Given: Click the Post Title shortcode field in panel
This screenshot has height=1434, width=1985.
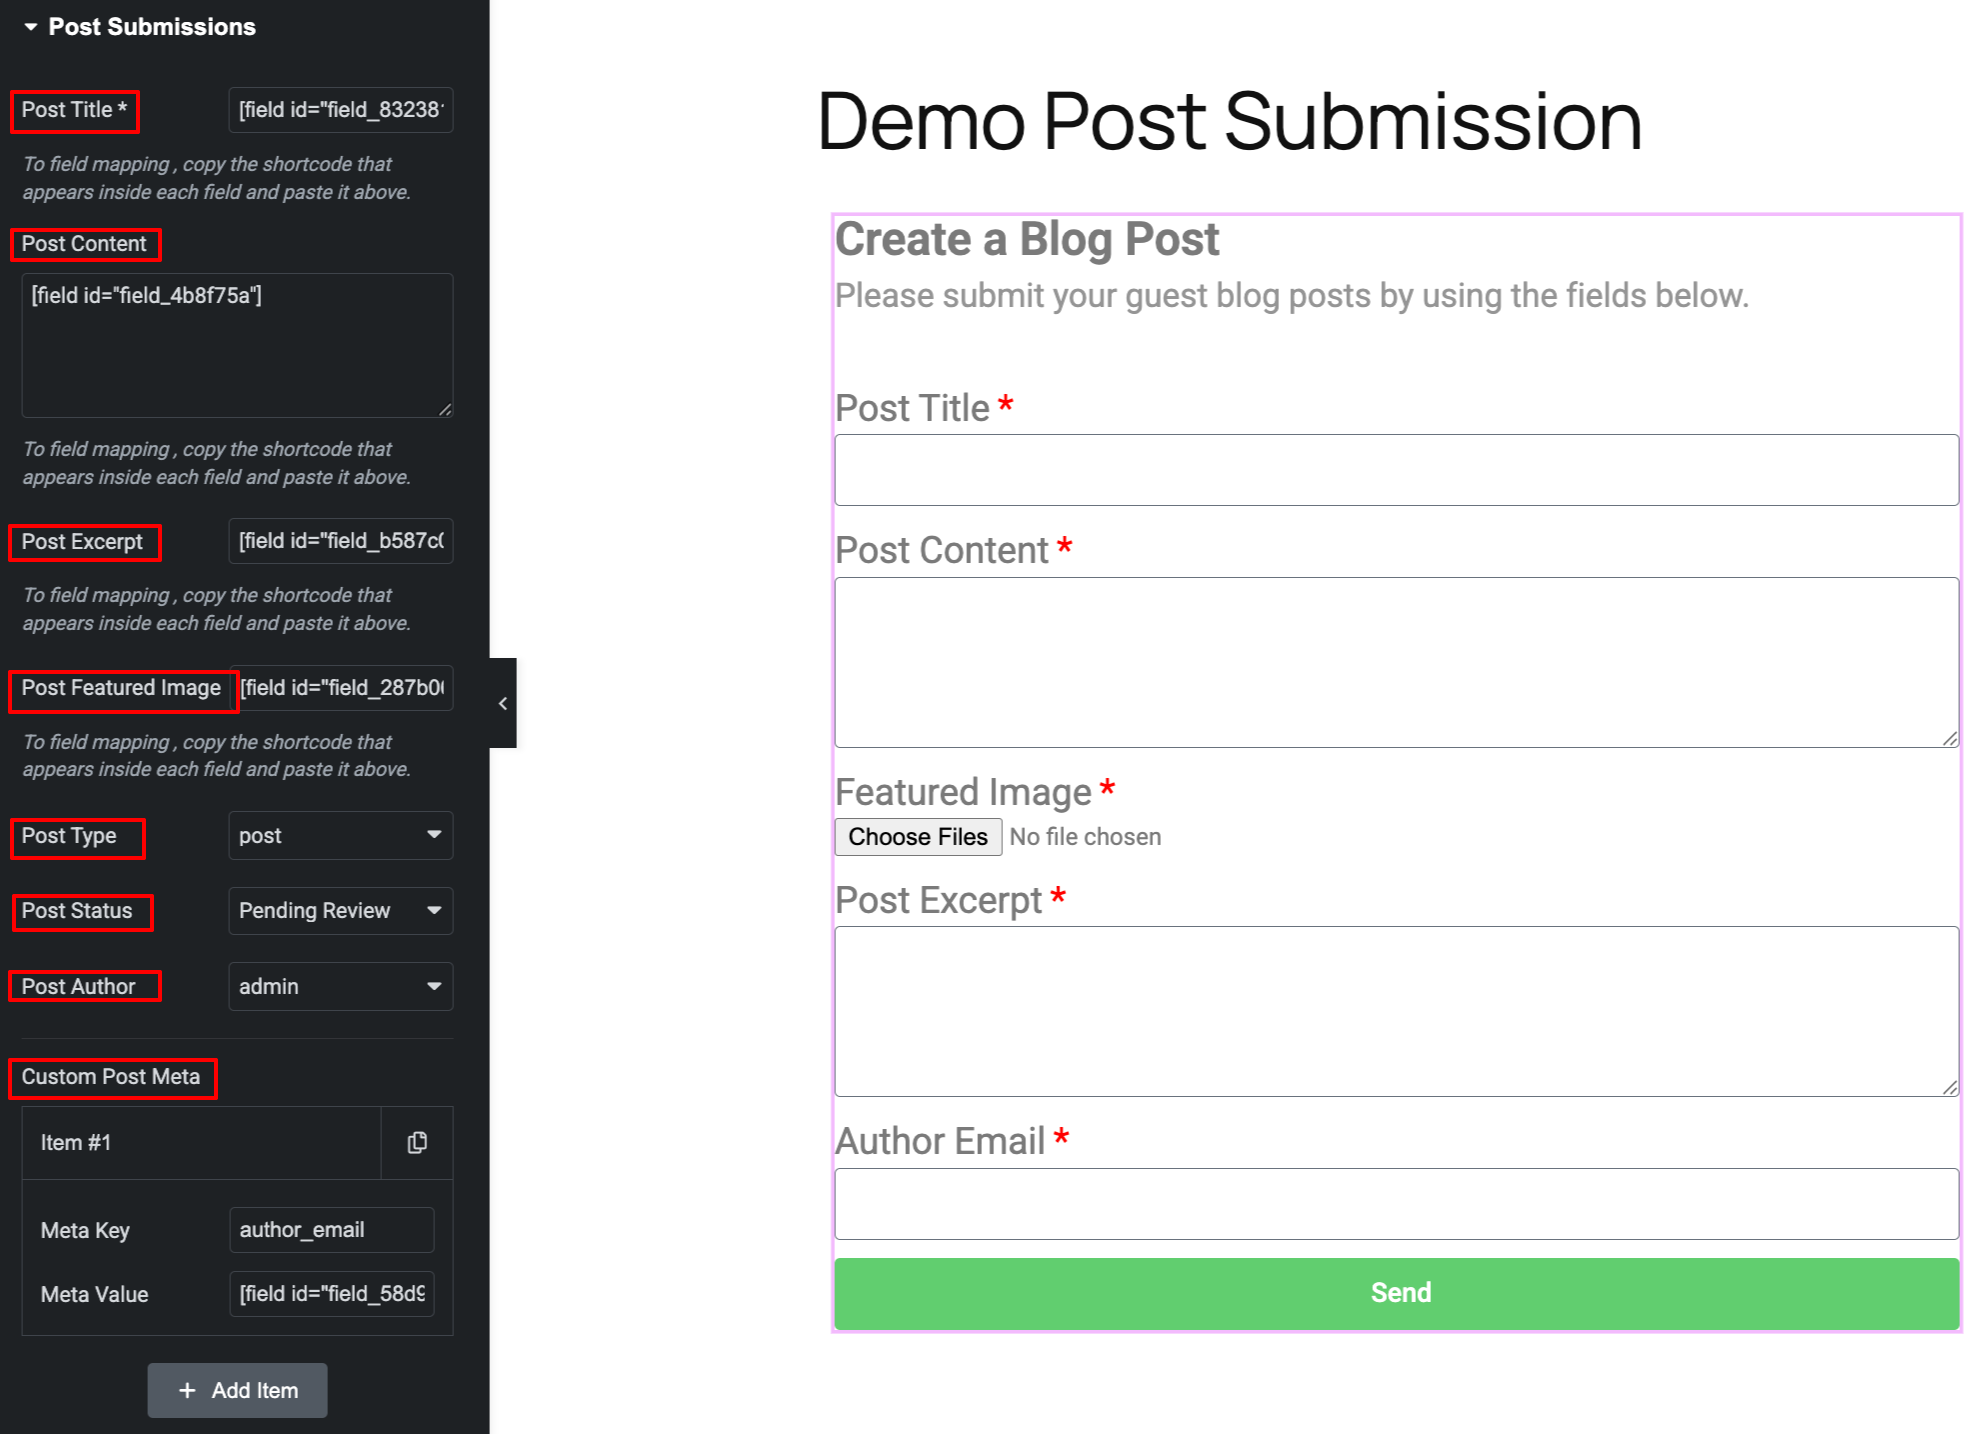Looking at the screenshot, I should [x=340, y=110].
